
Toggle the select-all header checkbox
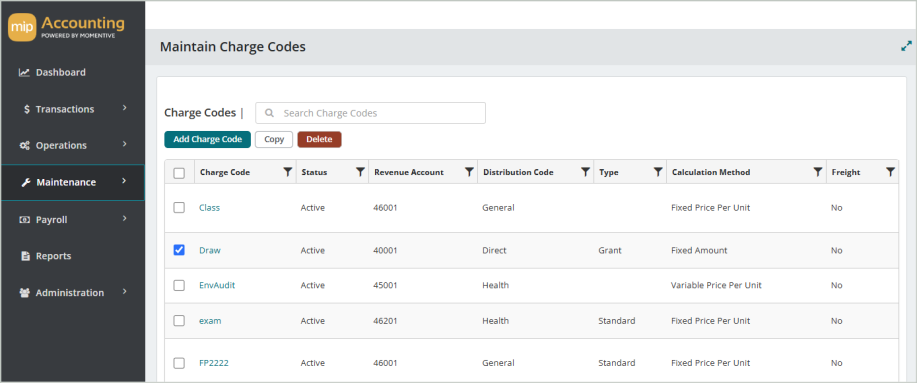coord(180,173)
